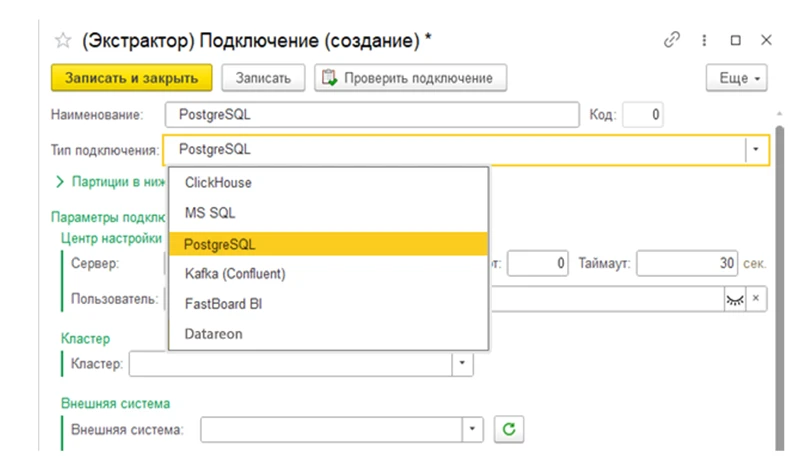Click Записать и закрыть button
This screenshot has width=809, height=472.
click(131, 77)
